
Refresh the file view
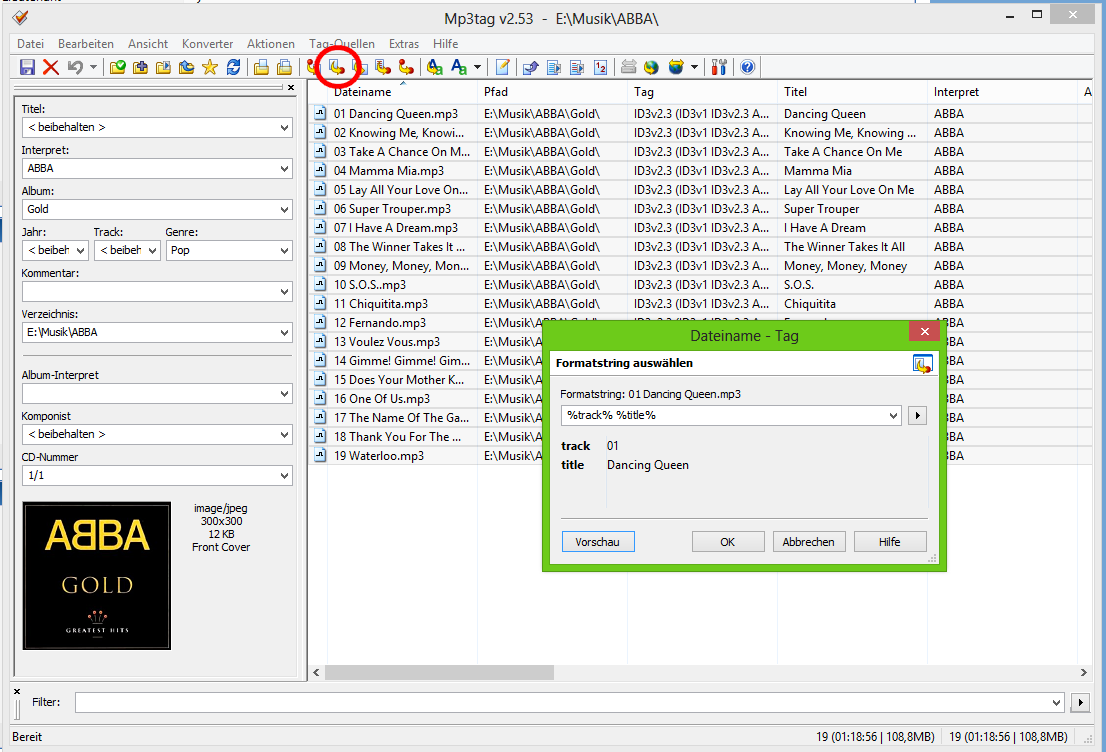233,67
